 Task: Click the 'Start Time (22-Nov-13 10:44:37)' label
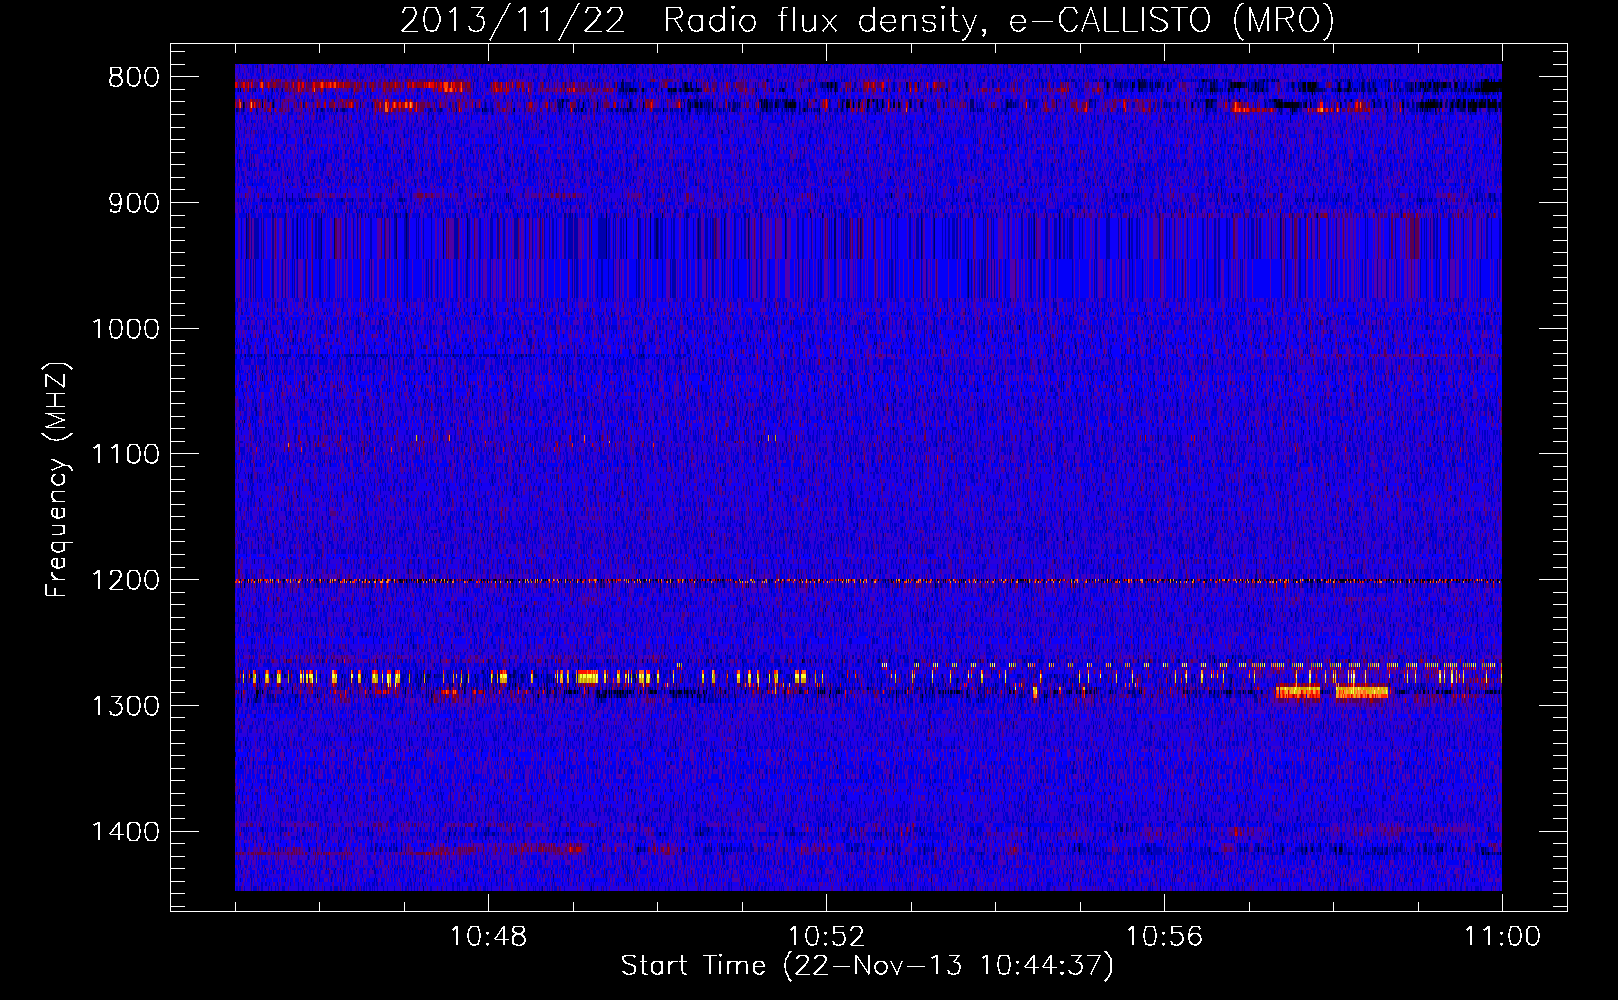867,966
